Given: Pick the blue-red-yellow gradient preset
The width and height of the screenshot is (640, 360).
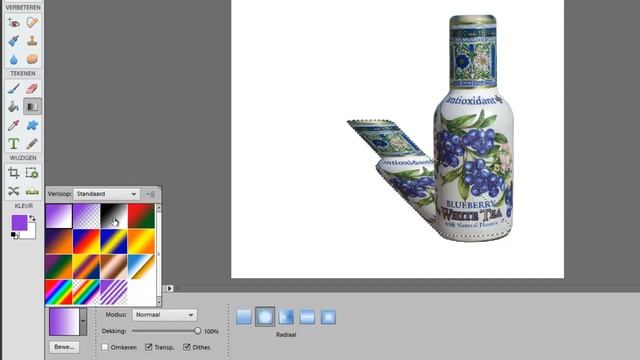Looking at the screenshot, I should tap(86, 241).
